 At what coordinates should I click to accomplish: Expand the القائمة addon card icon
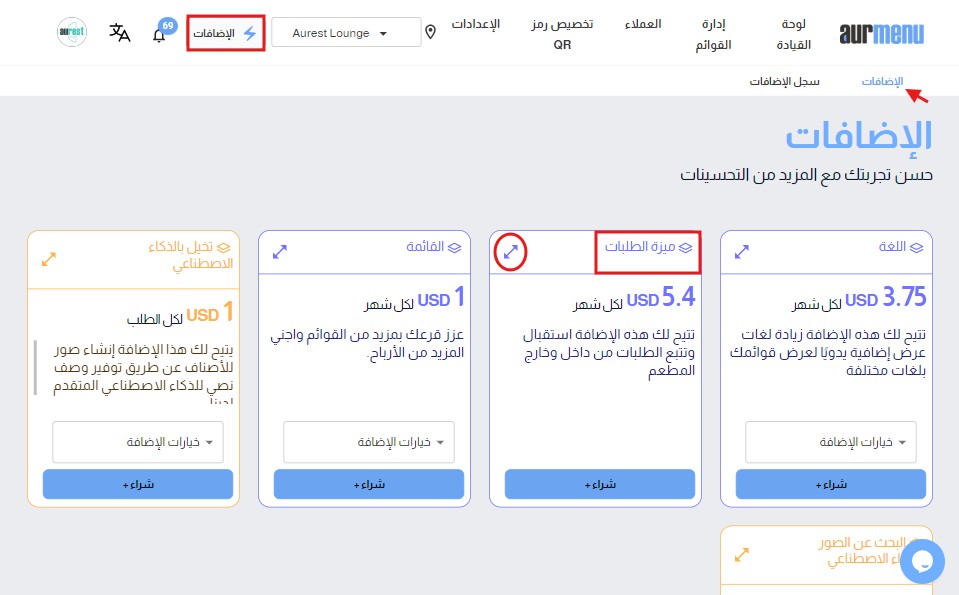click(x=280, y=254)
